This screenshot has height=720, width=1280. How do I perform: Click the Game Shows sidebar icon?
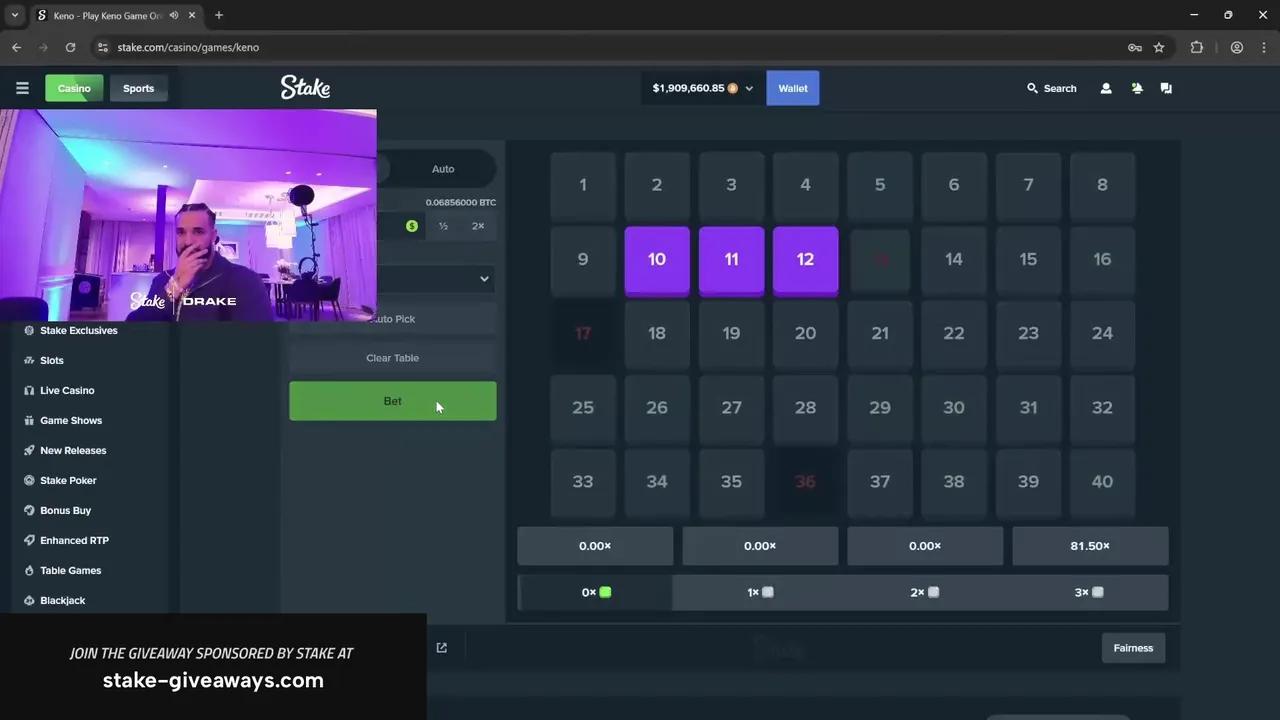pos(29,420)
